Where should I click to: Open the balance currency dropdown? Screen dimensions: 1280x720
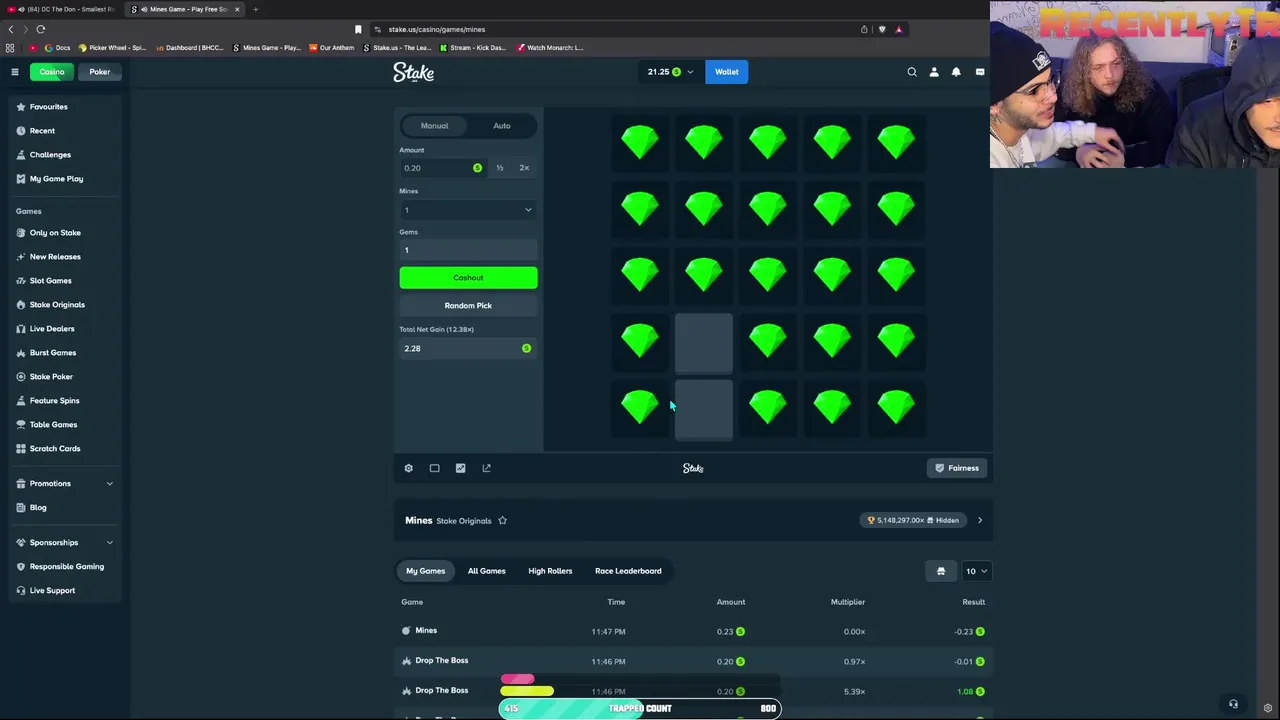(671, 72)
